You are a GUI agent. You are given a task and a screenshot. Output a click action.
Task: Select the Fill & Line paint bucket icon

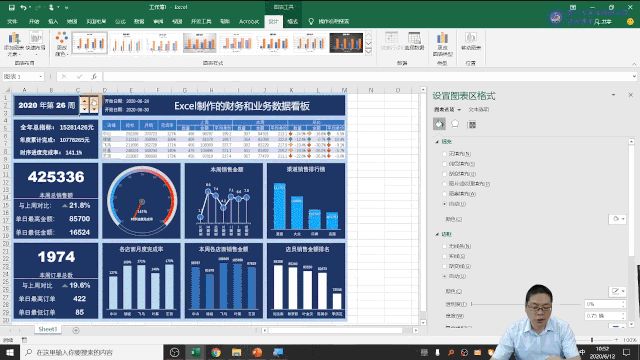tap(439, 124)
